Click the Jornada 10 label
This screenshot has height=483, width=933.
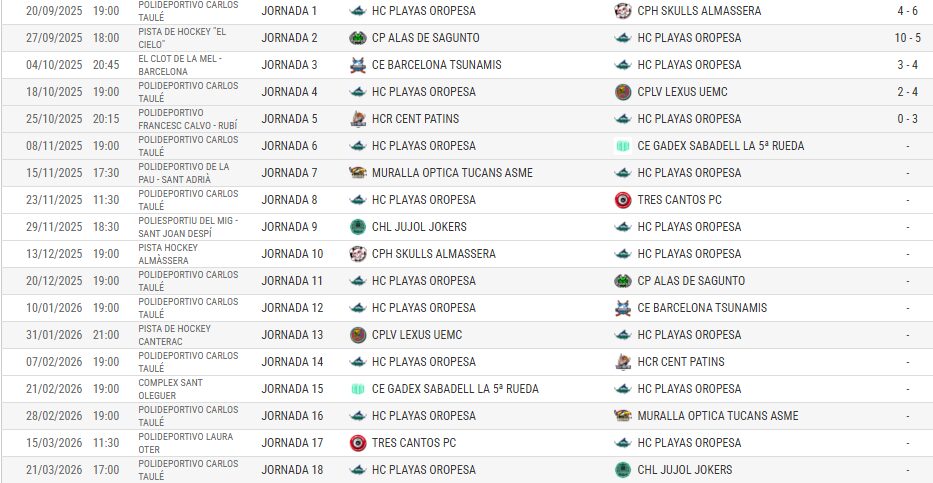(292, 254)
